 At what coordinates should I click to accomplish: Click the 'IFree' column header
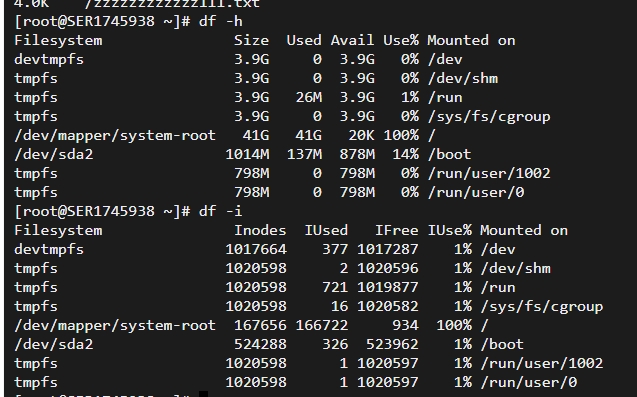coord(396,230)
